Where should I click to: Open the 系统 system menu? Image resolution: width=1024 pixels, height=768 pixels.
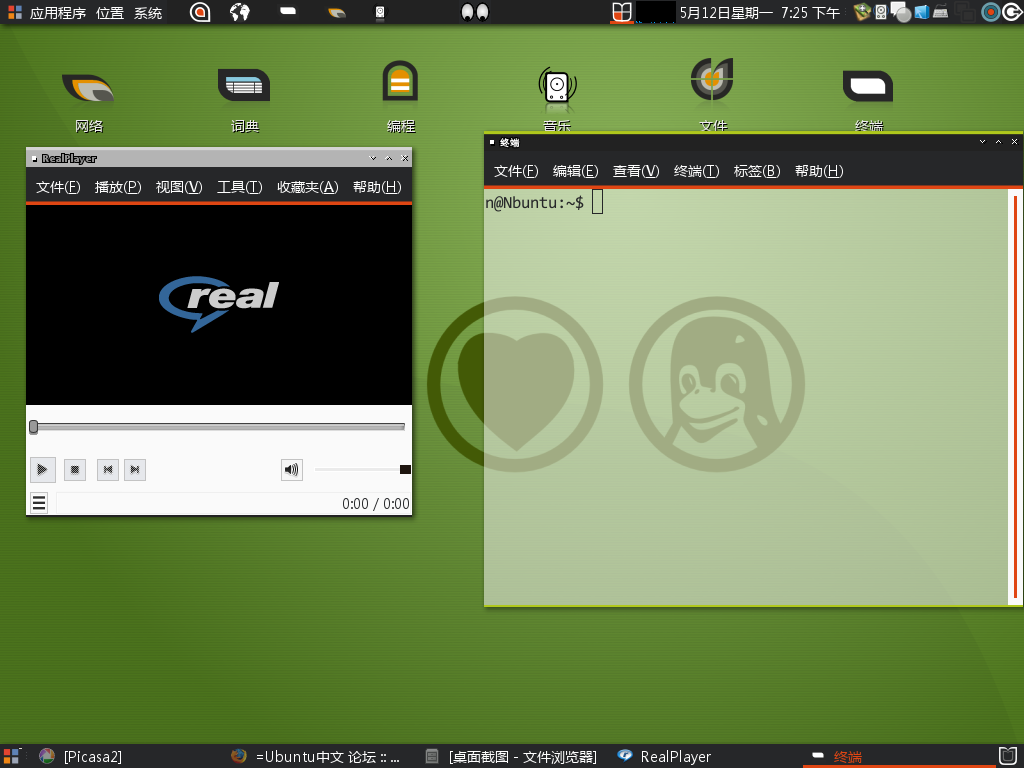(148, 13)
